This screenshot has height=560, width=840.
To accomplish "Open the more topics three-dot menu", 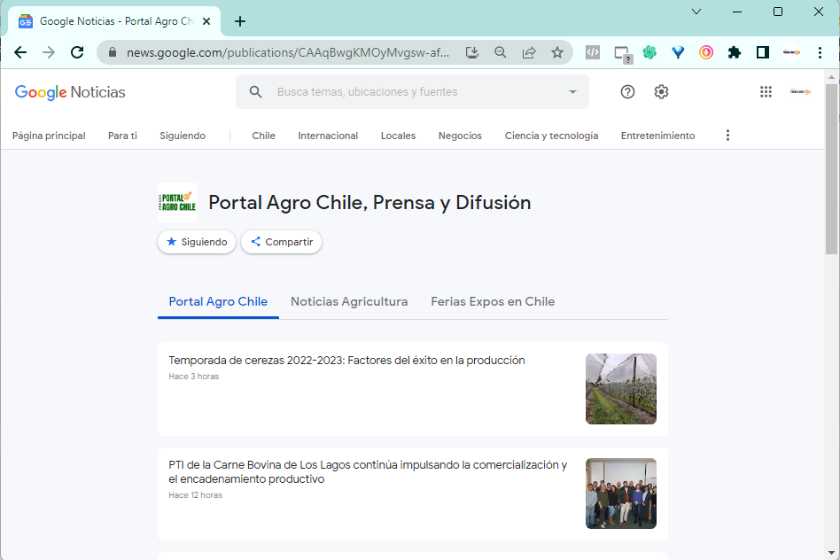I will tap(727, 135).
